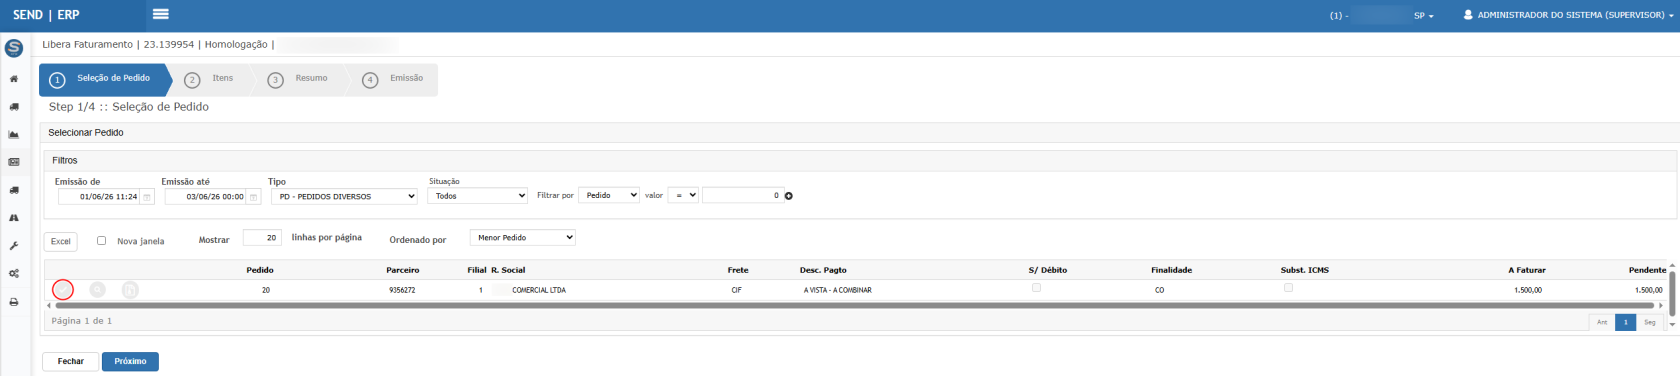The width and height of the screenshot is (1680, 376).
Task: Go to step 1 Seleção de Pedido
Action: pyautogui.click(x=104, y=79)
